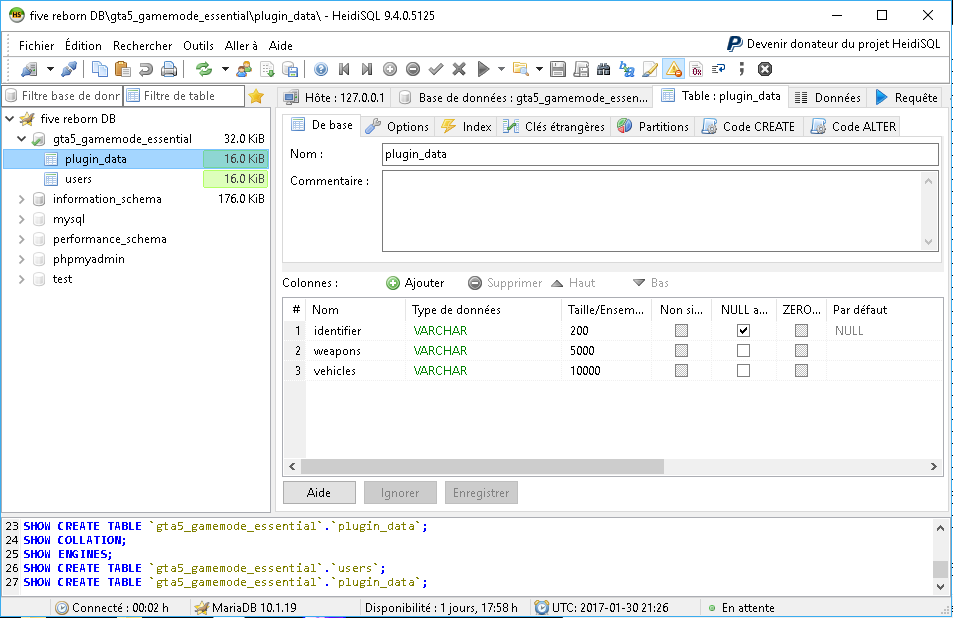Click the wrap long lines icon
953x618 pixels.
click(718, 69)
